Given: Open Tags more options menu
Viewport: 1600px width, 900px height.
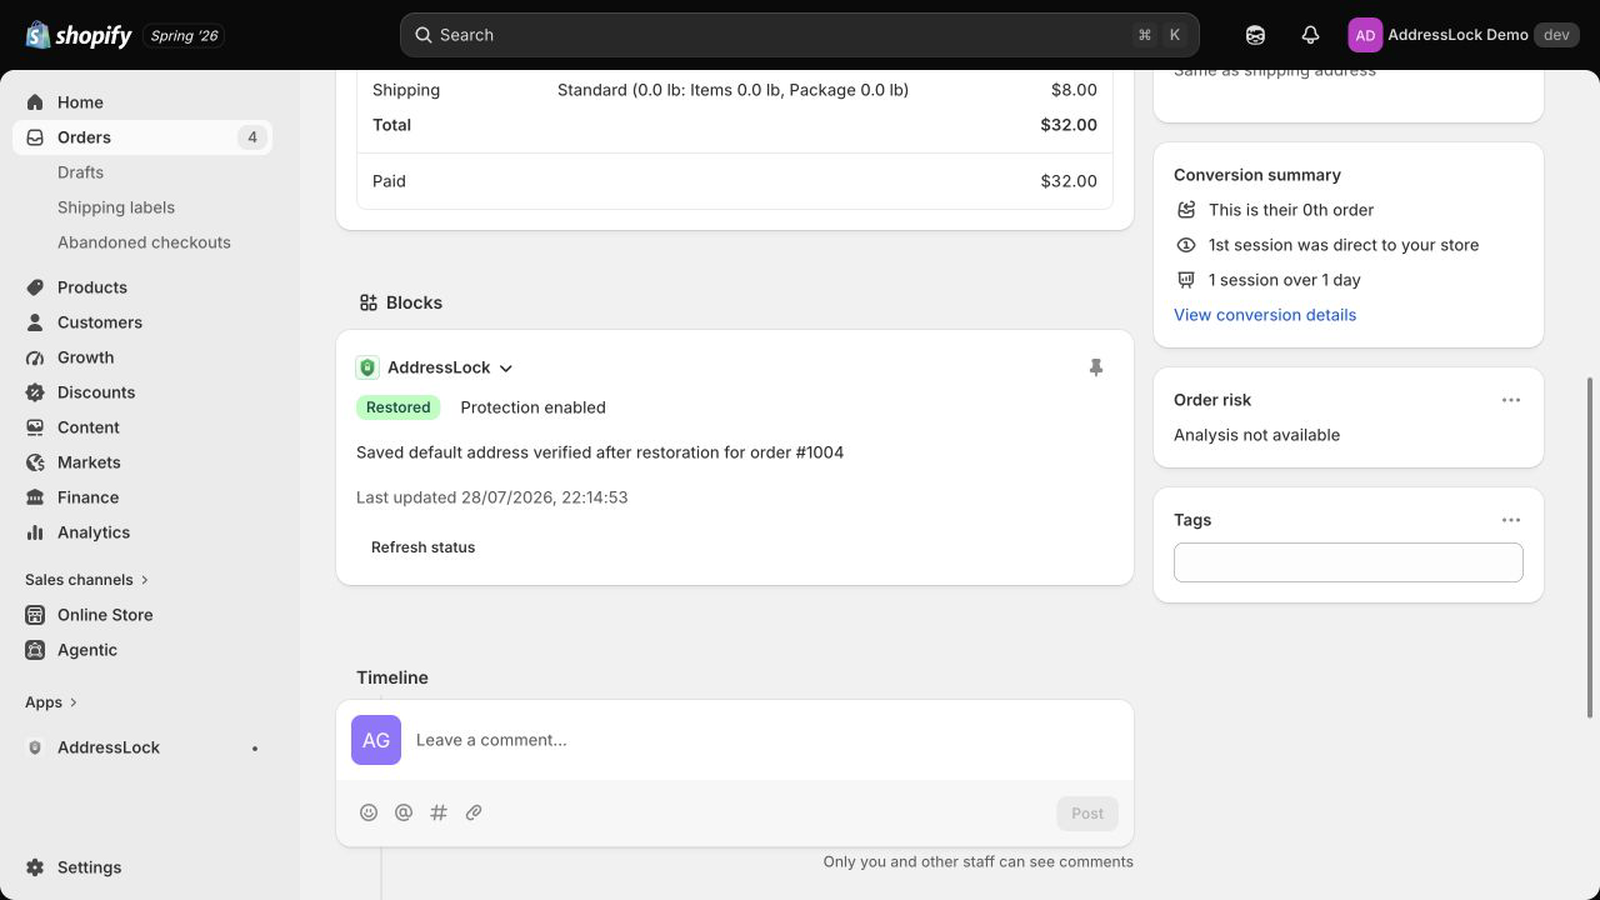Looking at the screenshot, I should tap(1511, 520).
